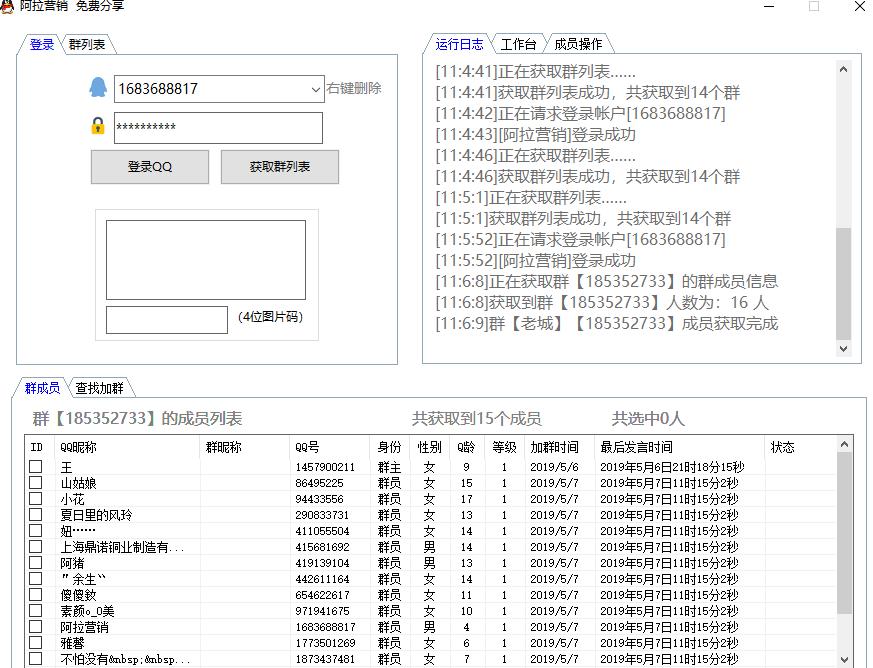
Task: Open the 群列表 tab
Action: pos(87,45)
